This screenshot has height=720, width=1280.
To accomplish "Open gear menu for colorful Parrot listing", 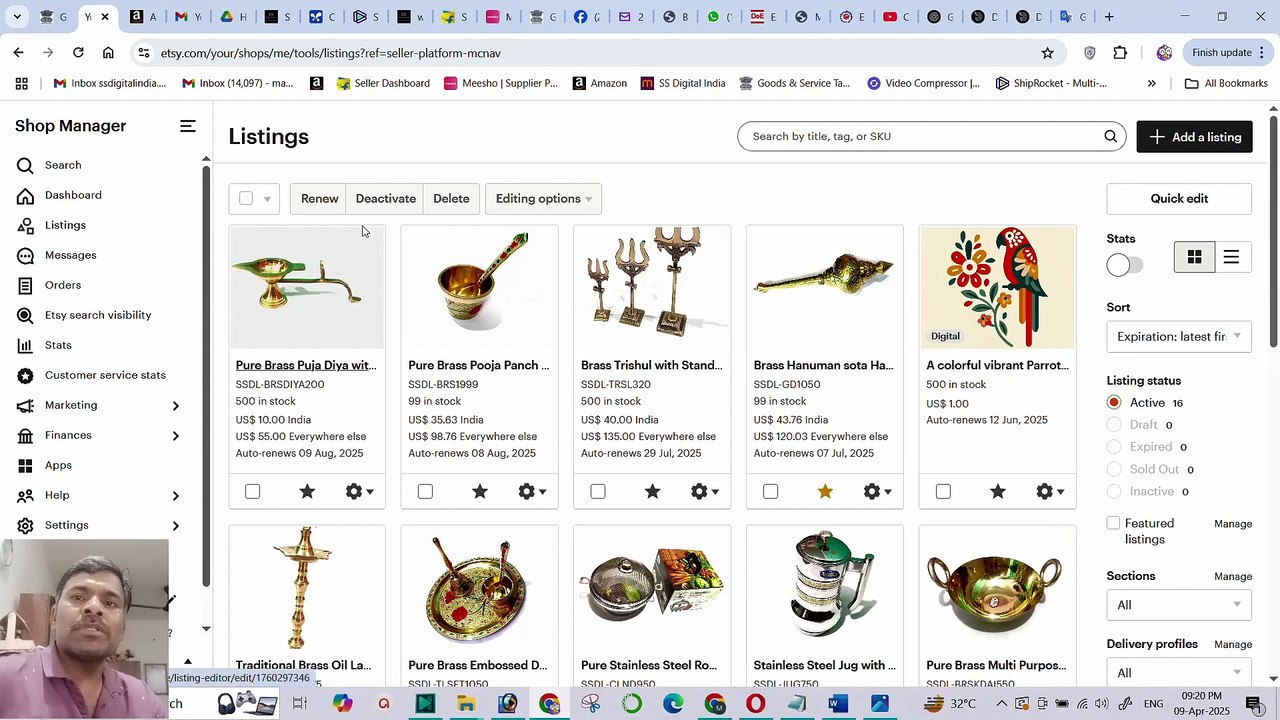I will [x=1050, y=491].
